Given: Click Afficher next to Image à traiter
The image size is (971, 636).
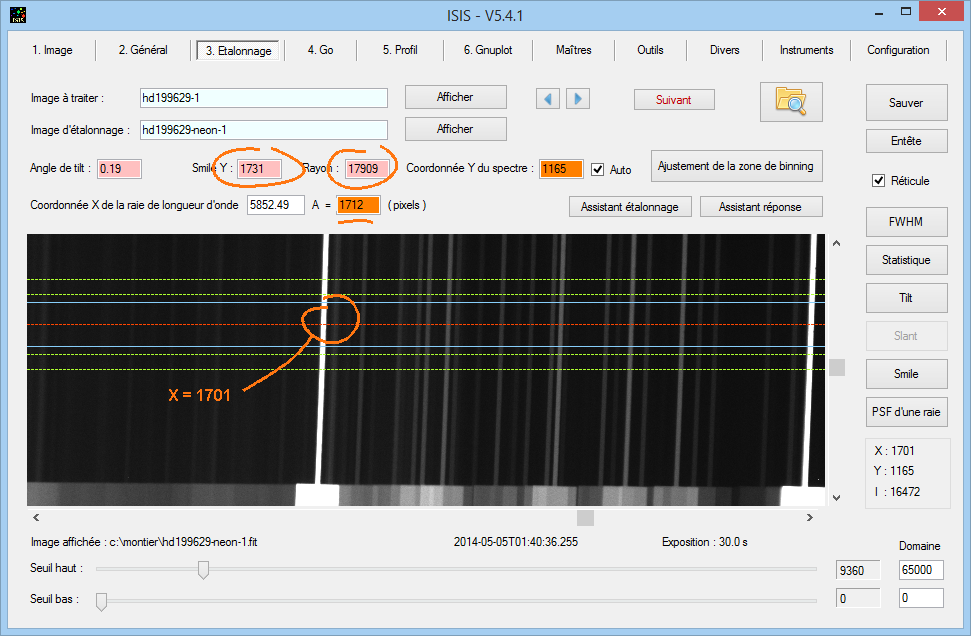Looking at the screenshot, I should pyautogui.click(x=456, y=97).
